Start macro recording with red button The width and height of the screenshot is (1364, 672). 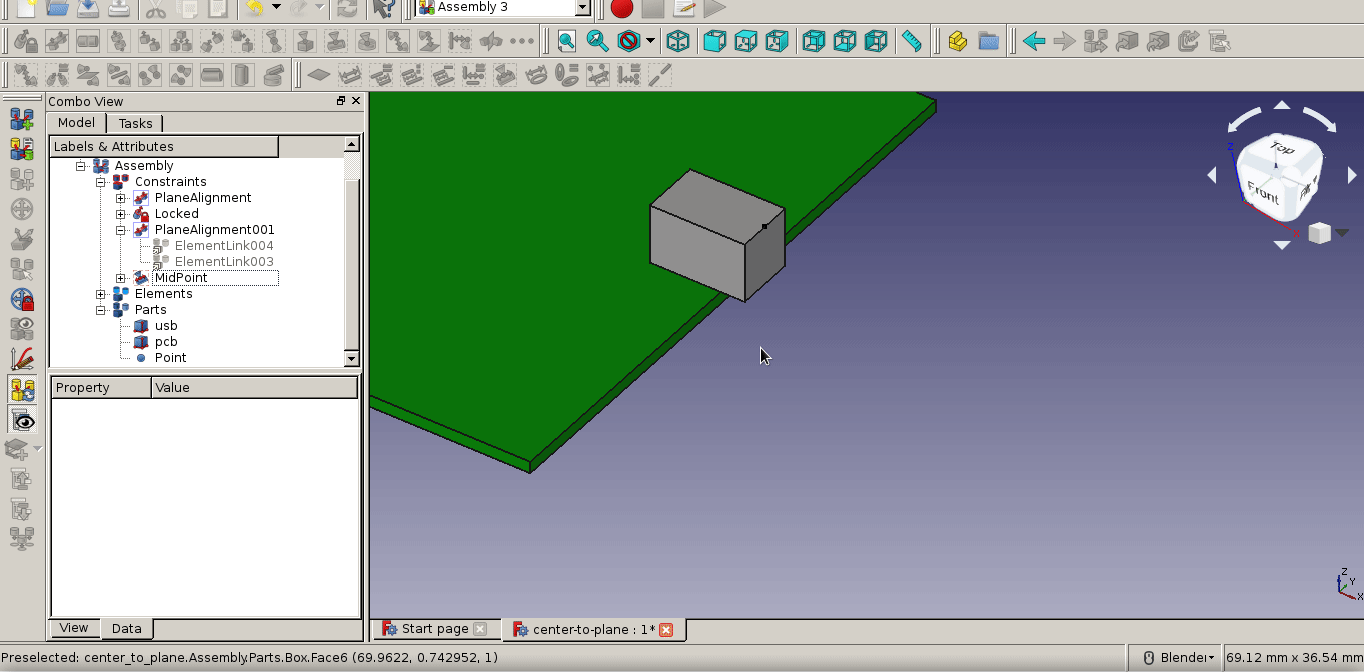(620, 8)
